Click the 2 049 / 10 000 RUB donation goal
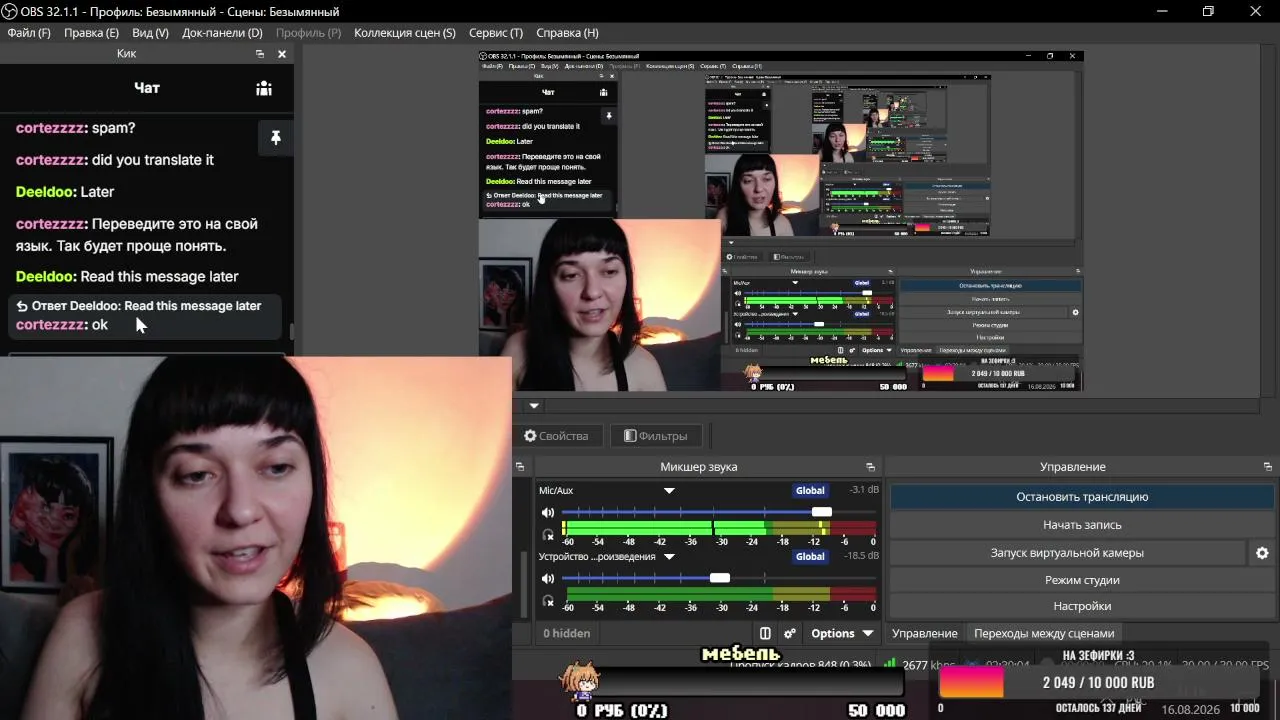Screen dimensions: 1280x720 pos(1099,683)
